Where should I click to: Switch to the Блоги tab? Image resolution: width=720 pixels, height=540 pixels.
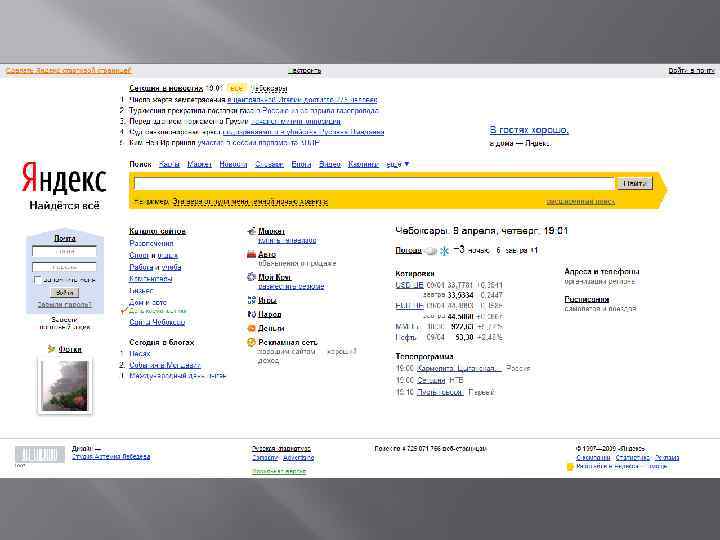pyautogui.click(x=301, y=164)
